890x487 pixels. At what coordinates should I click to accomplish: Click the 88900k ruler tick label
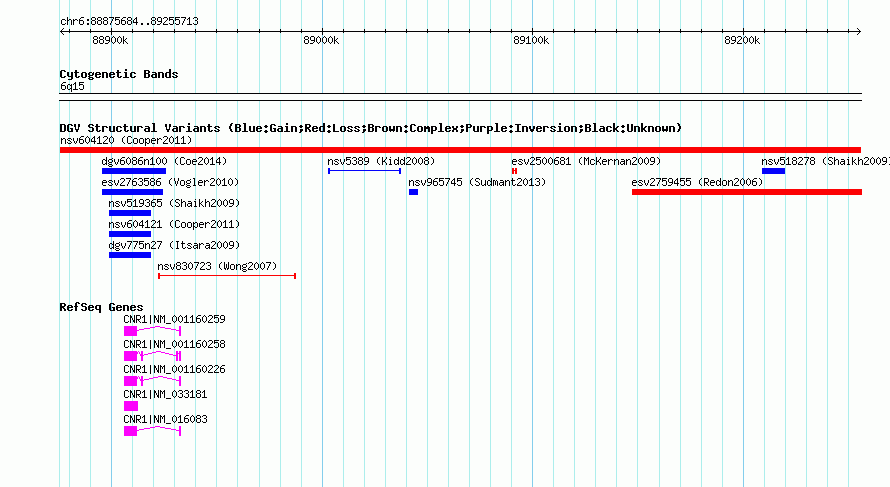pos(110,40)
